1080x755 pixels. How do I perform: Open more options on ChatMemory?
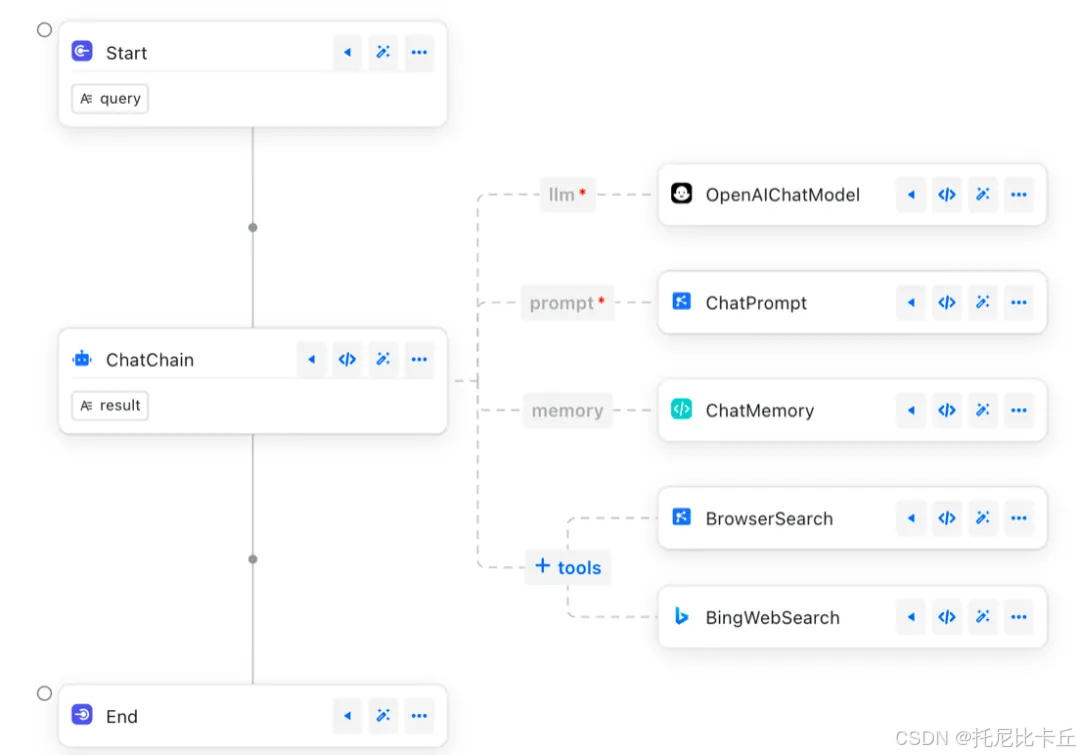point(1018,411)
